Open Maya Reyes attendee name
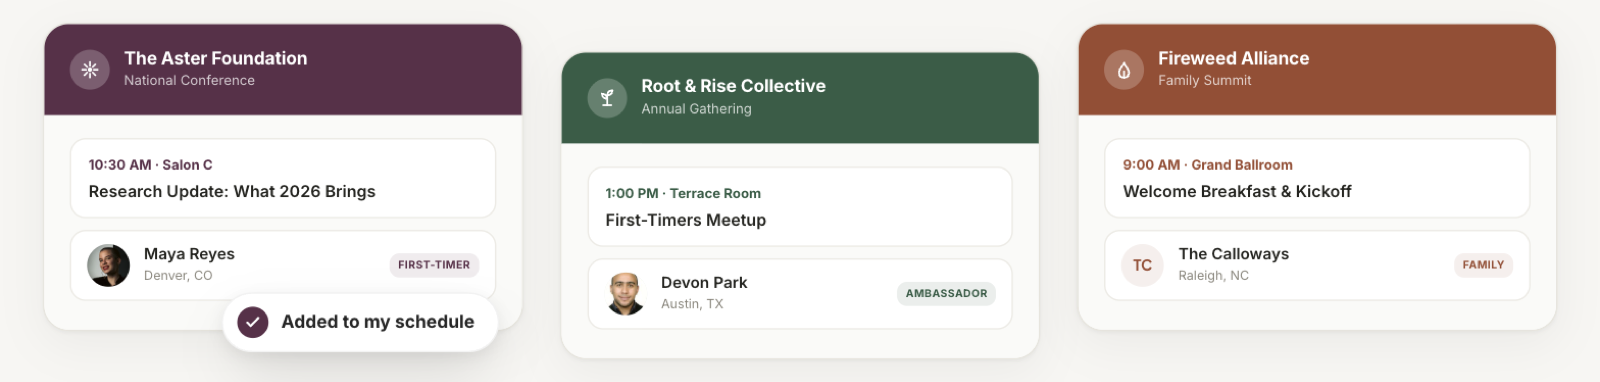 click(x=189, y=254)
